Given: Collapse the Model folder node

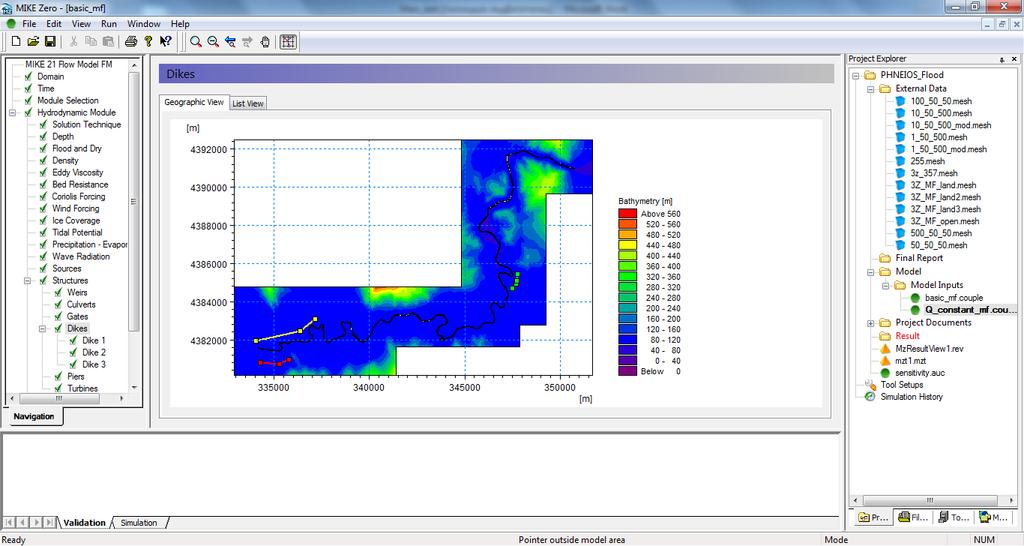Looking at the screenshot, I should (x=871, y=272).
